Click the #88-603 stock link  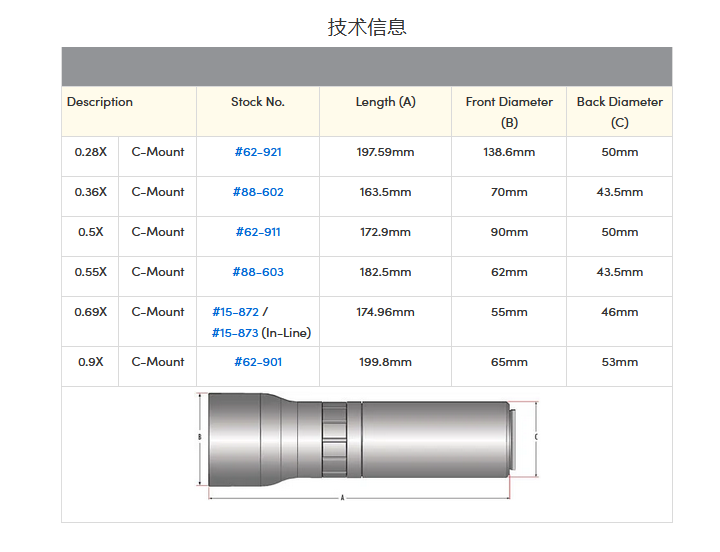point(258,272)
